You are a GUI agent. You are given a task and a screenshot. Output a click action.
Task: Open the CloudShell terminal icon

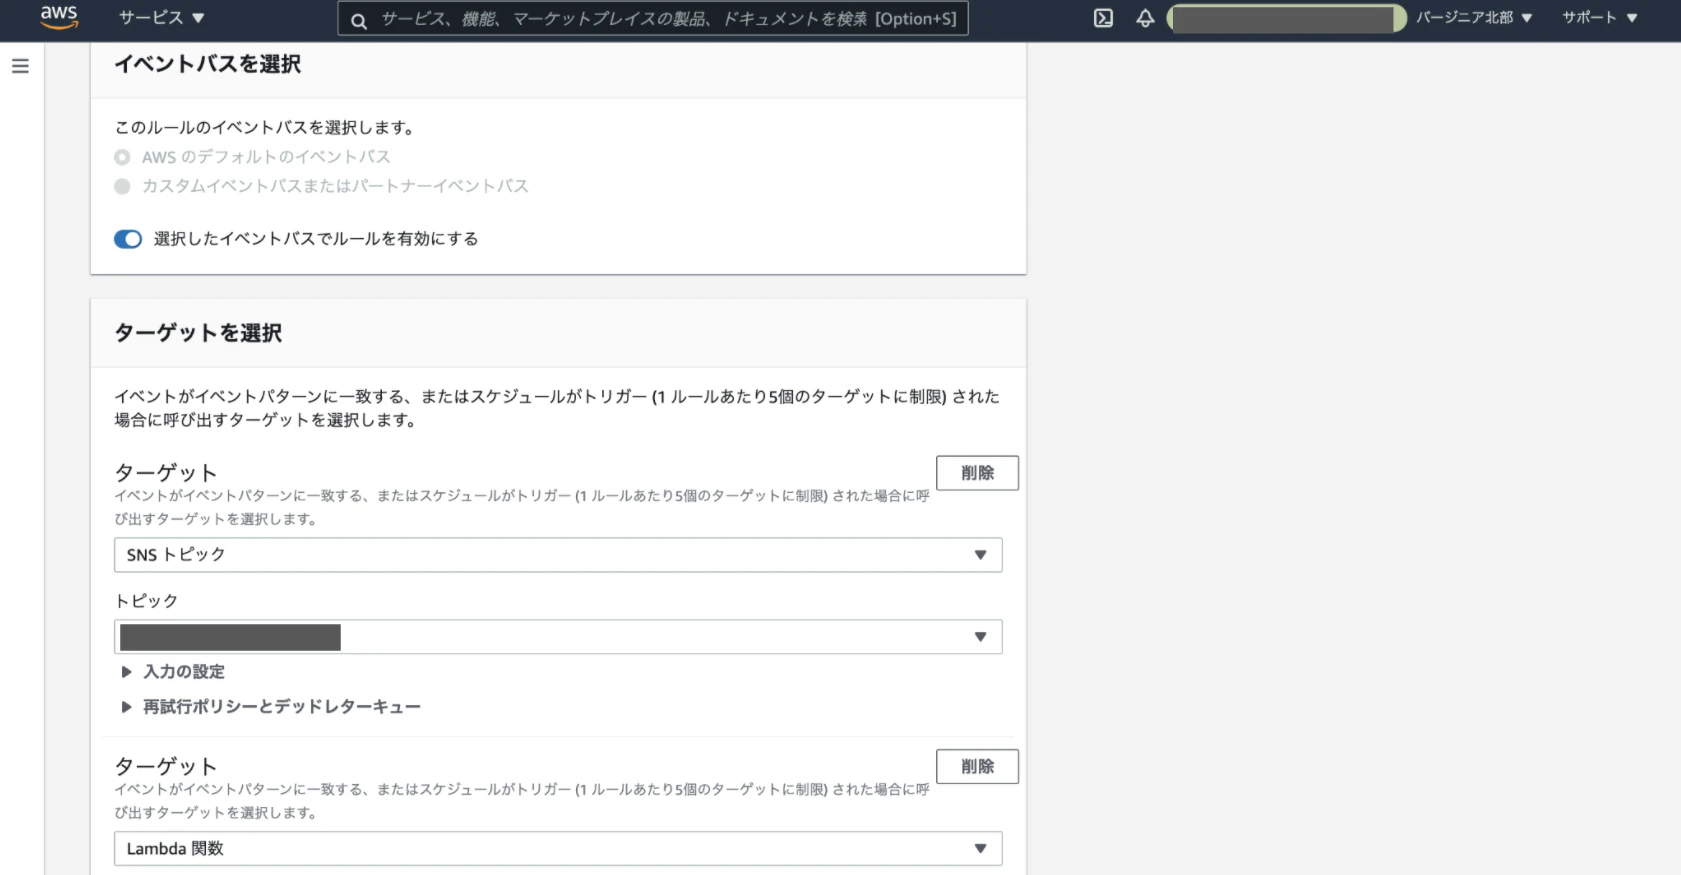pyautogui.click(x=1103, y=18)
